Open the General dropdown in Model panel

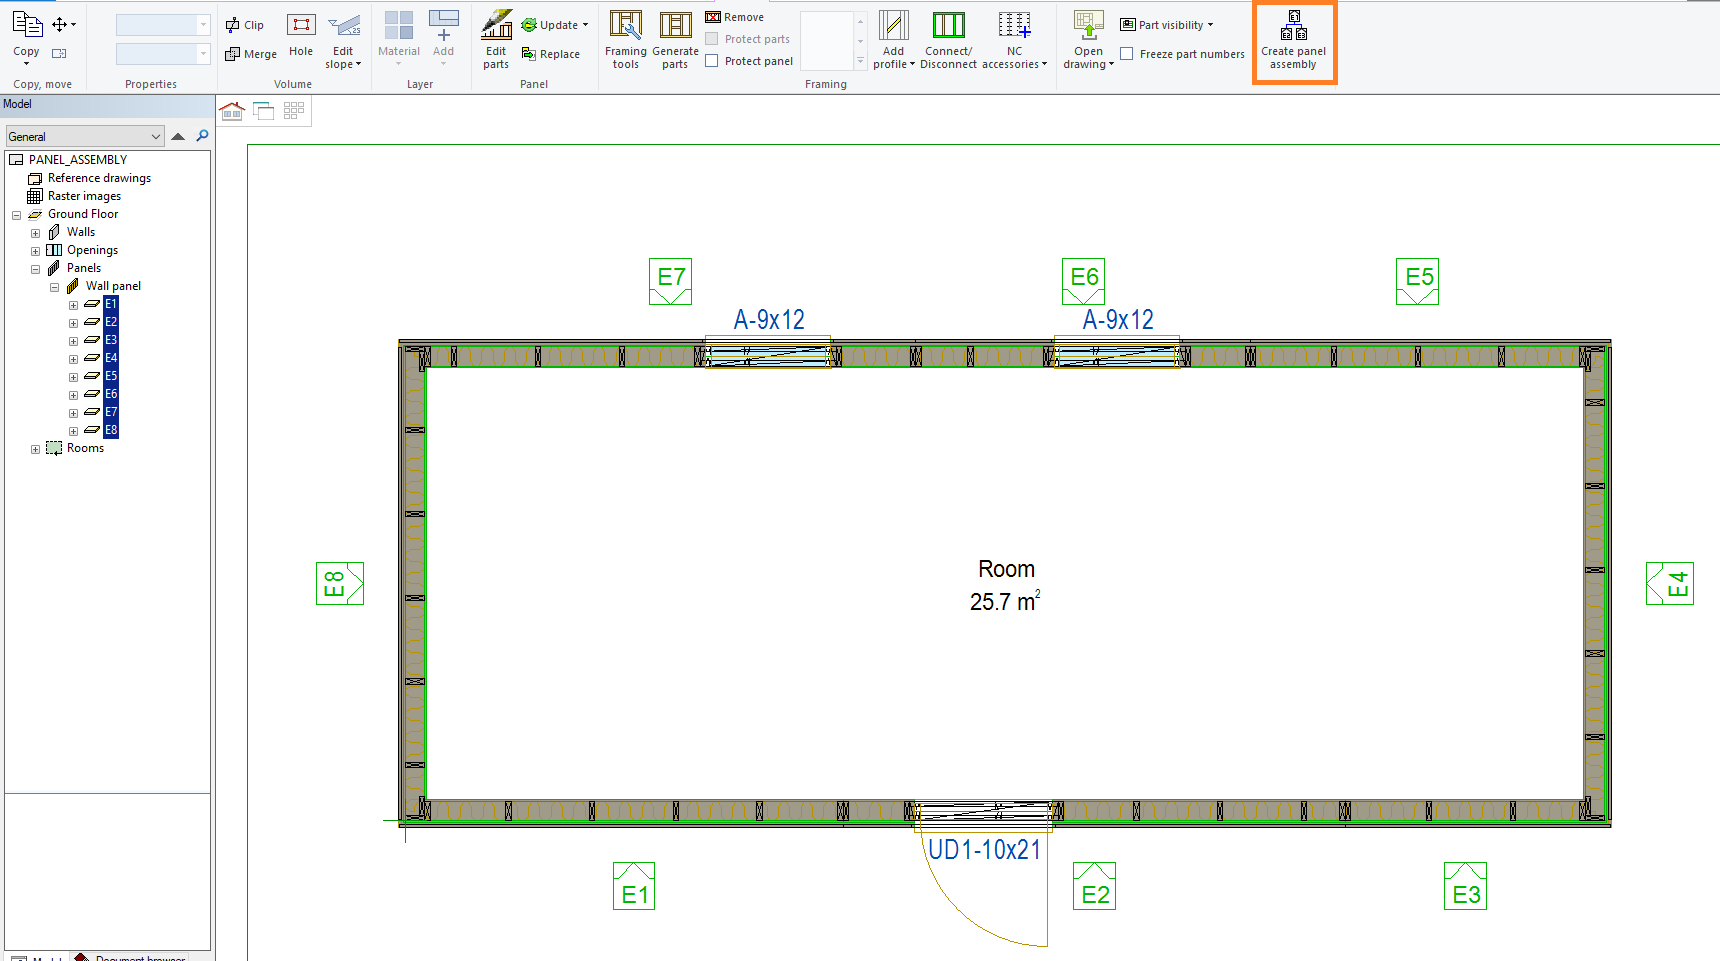point(84,137)
